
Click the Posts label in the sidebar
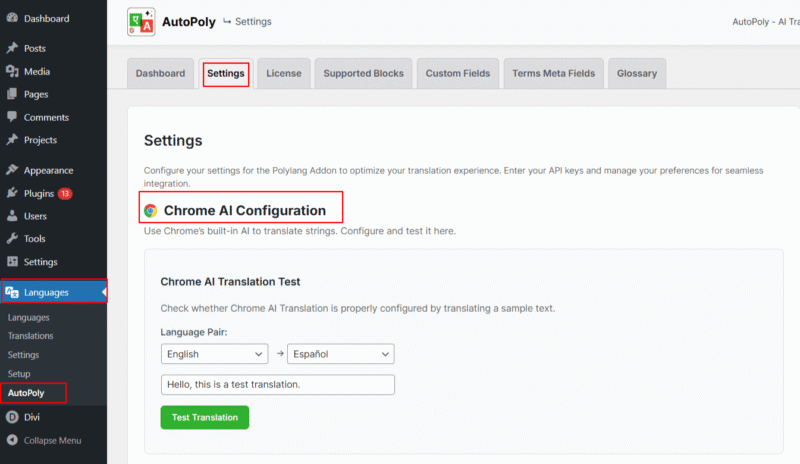pyautogui.click(x=35, y=48)
